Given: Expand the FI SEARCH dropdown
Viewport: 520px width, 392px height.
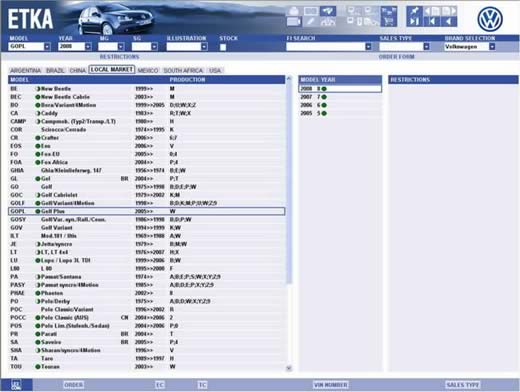Looking at the screenshot, I should coord(368,47).
